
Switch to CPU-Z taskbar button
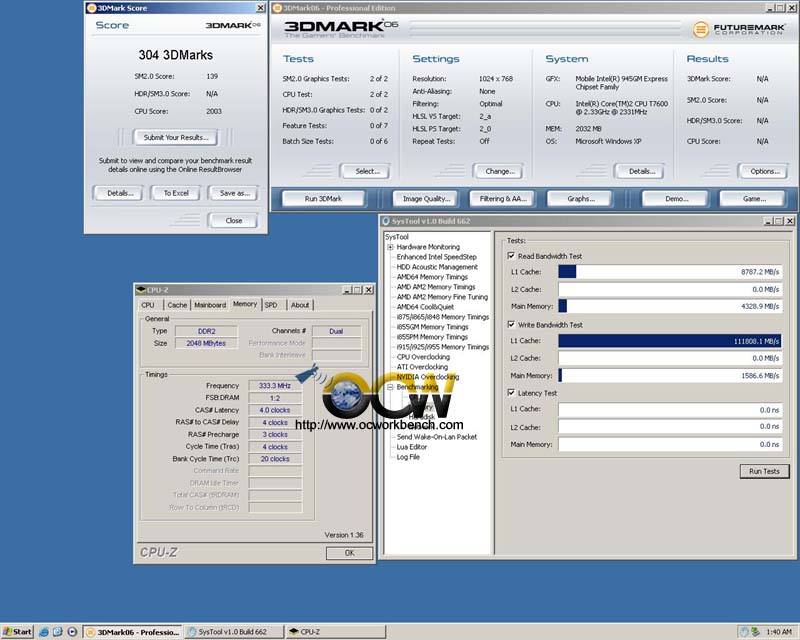pos(335,632)
